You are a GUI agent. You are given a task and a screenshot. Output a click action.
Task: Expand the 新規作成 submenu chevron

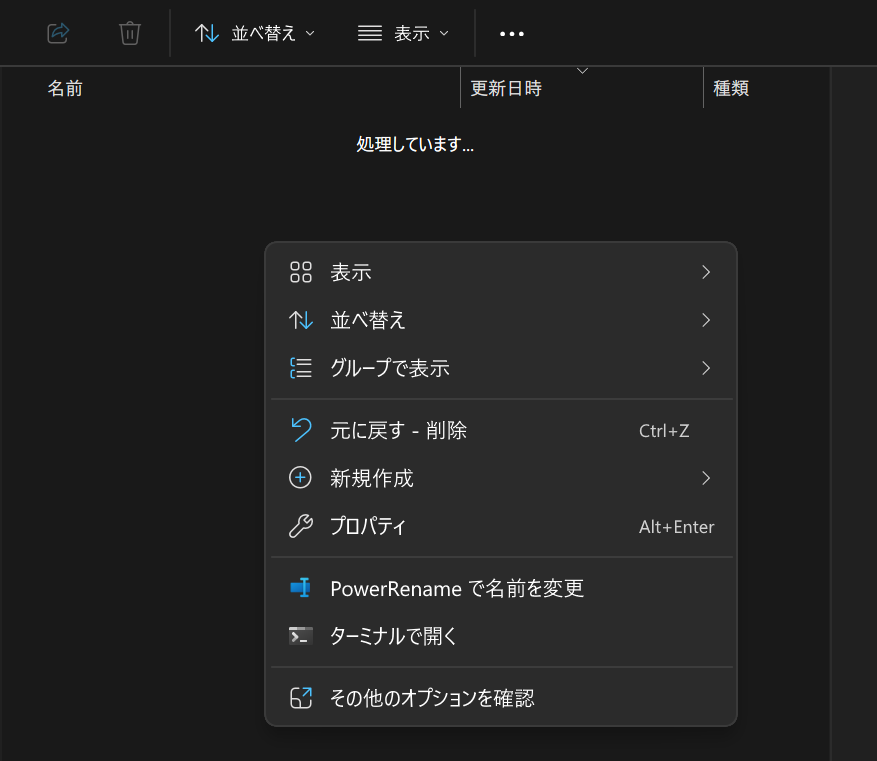[706, 478]
